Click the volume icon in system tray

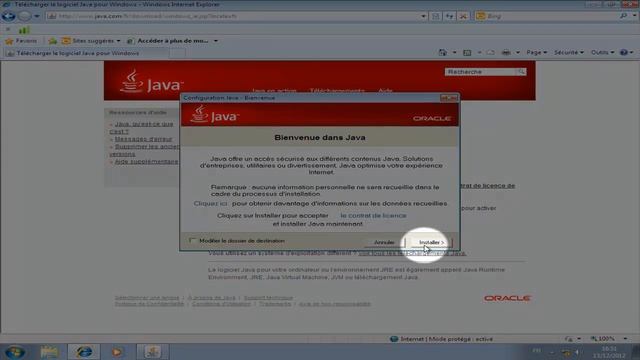578,352
